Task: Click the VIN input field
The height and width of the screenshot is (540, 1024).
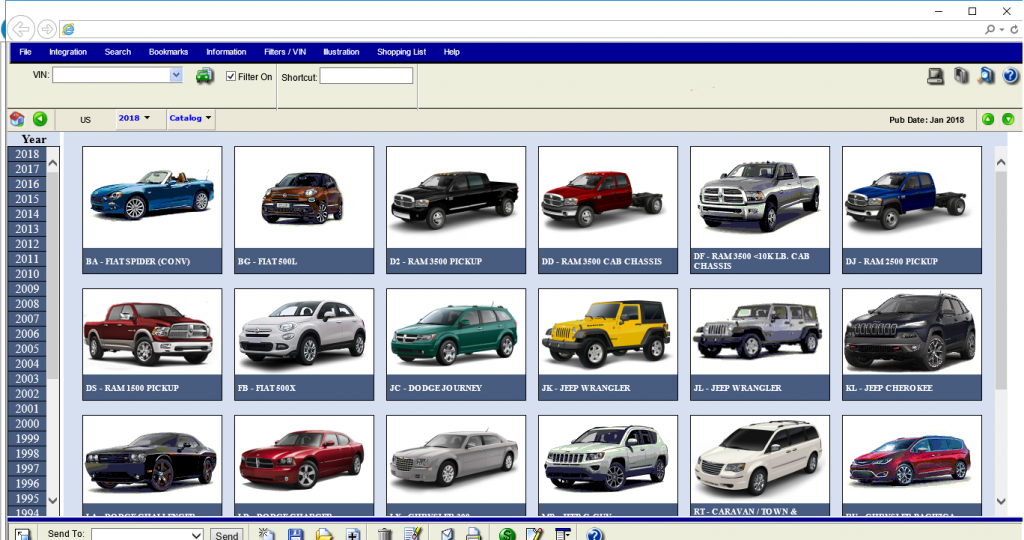Action: pos(112,75)
